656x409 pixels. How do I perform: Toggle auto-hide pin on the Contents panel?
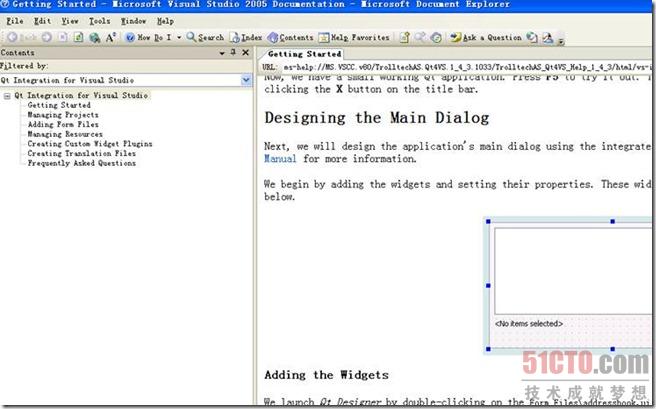(x=233, y=52)
